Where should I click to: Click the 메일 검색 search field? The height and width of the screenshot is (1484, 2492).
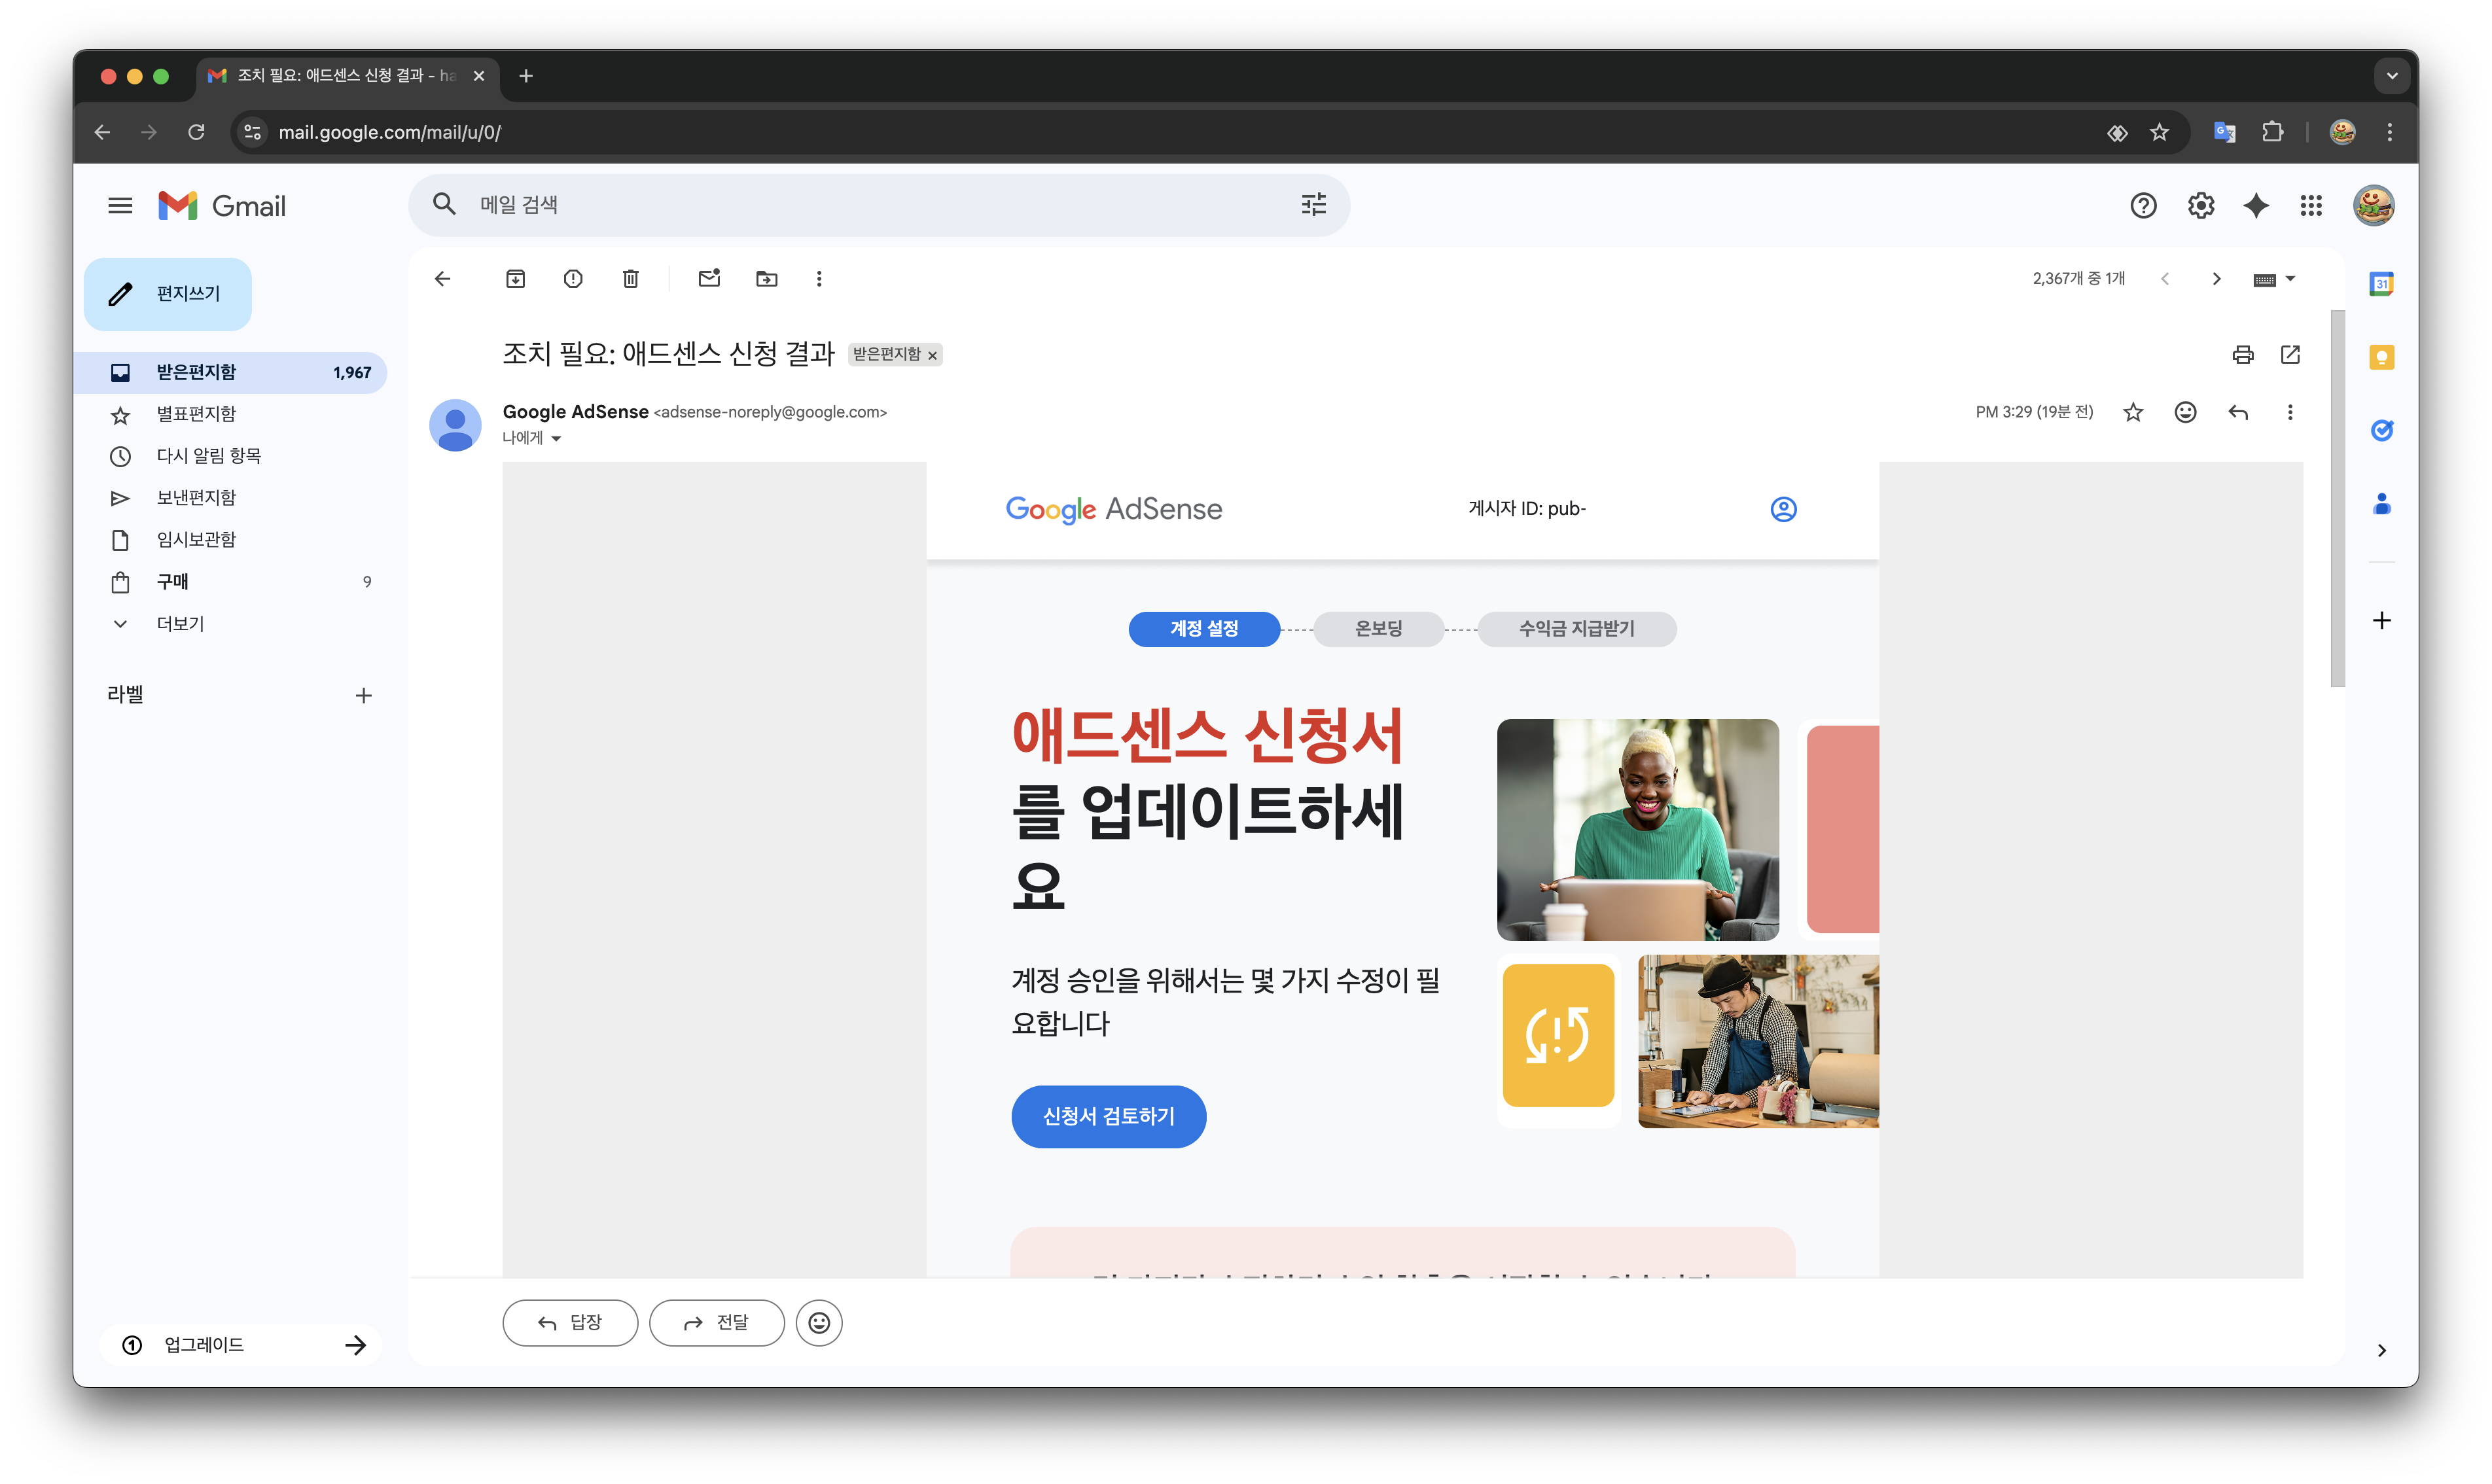pos(879,205)
